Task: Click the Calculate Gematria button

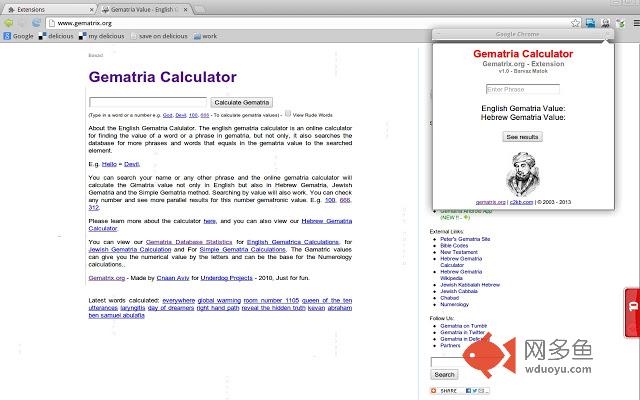Action: (x=242, y=102)
